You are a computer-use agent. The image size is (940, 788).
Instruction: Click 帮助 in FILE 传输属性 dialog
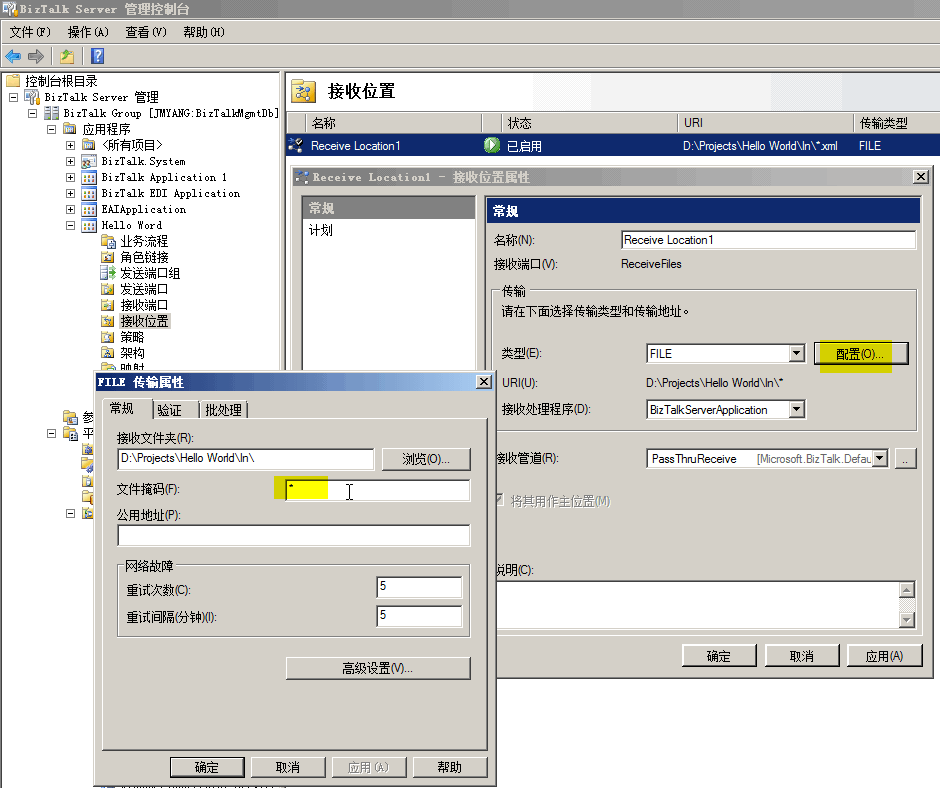click(x=450, y=767)
